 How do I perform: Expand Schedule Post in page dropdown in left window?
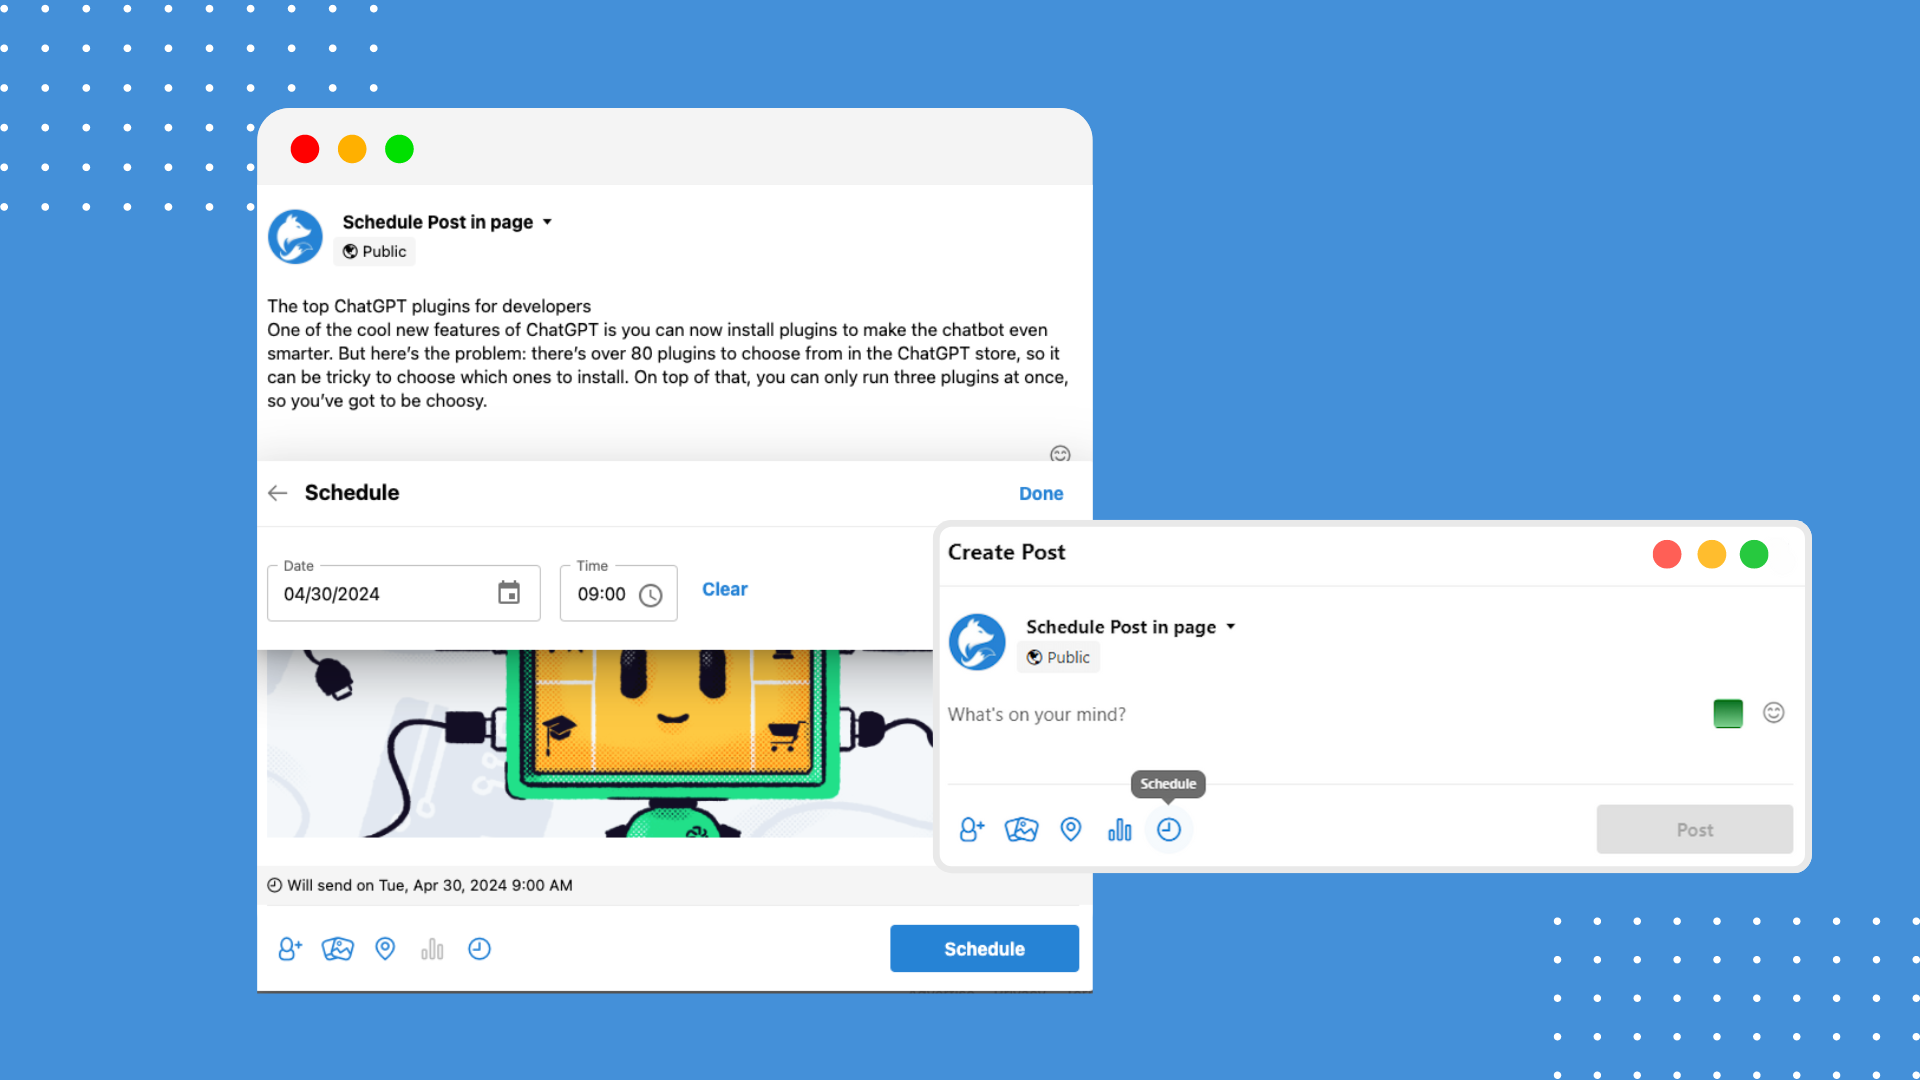click(547, 222)
